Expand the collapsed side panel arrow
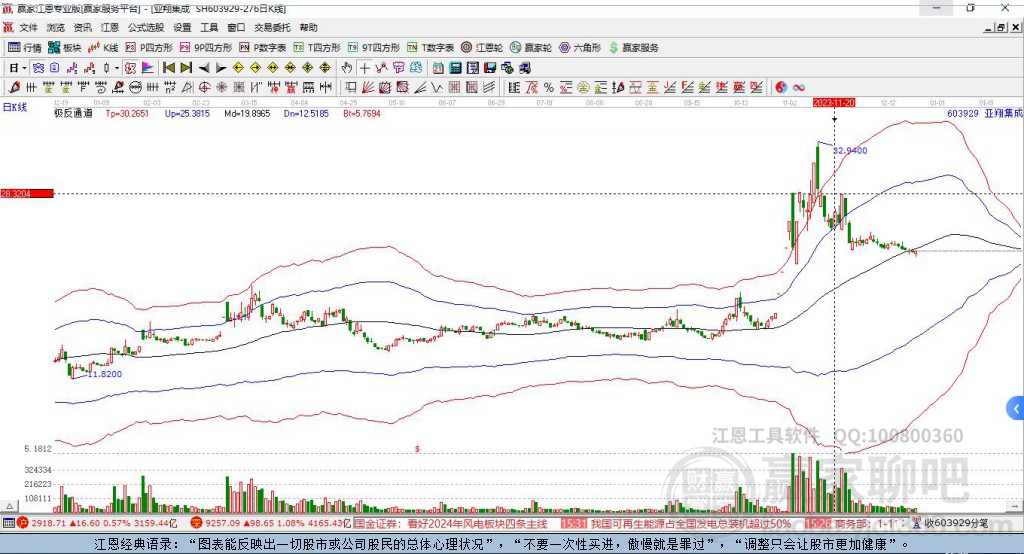Image resolution: width=1024 pixels, height=554 pixels. (x=1016, y=409)
